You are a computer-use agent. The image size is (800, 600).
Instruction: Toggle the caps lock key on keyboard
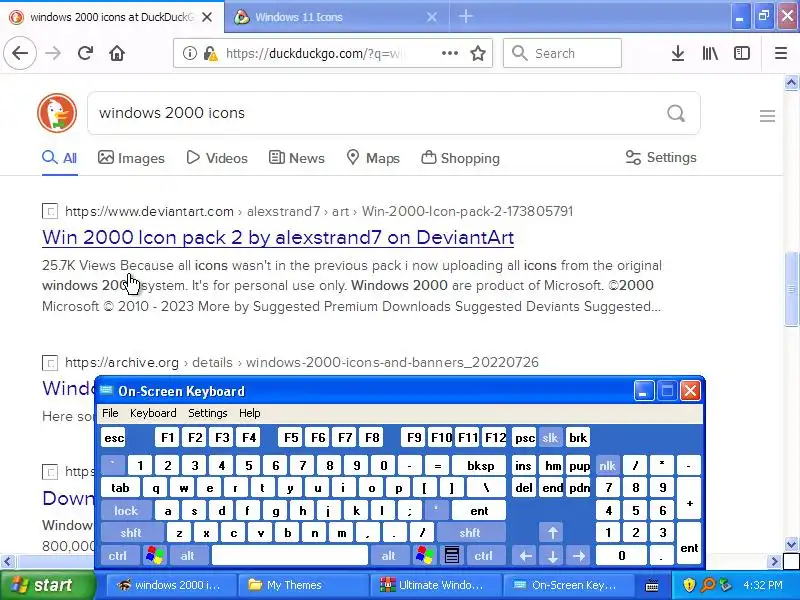[126, 510]
